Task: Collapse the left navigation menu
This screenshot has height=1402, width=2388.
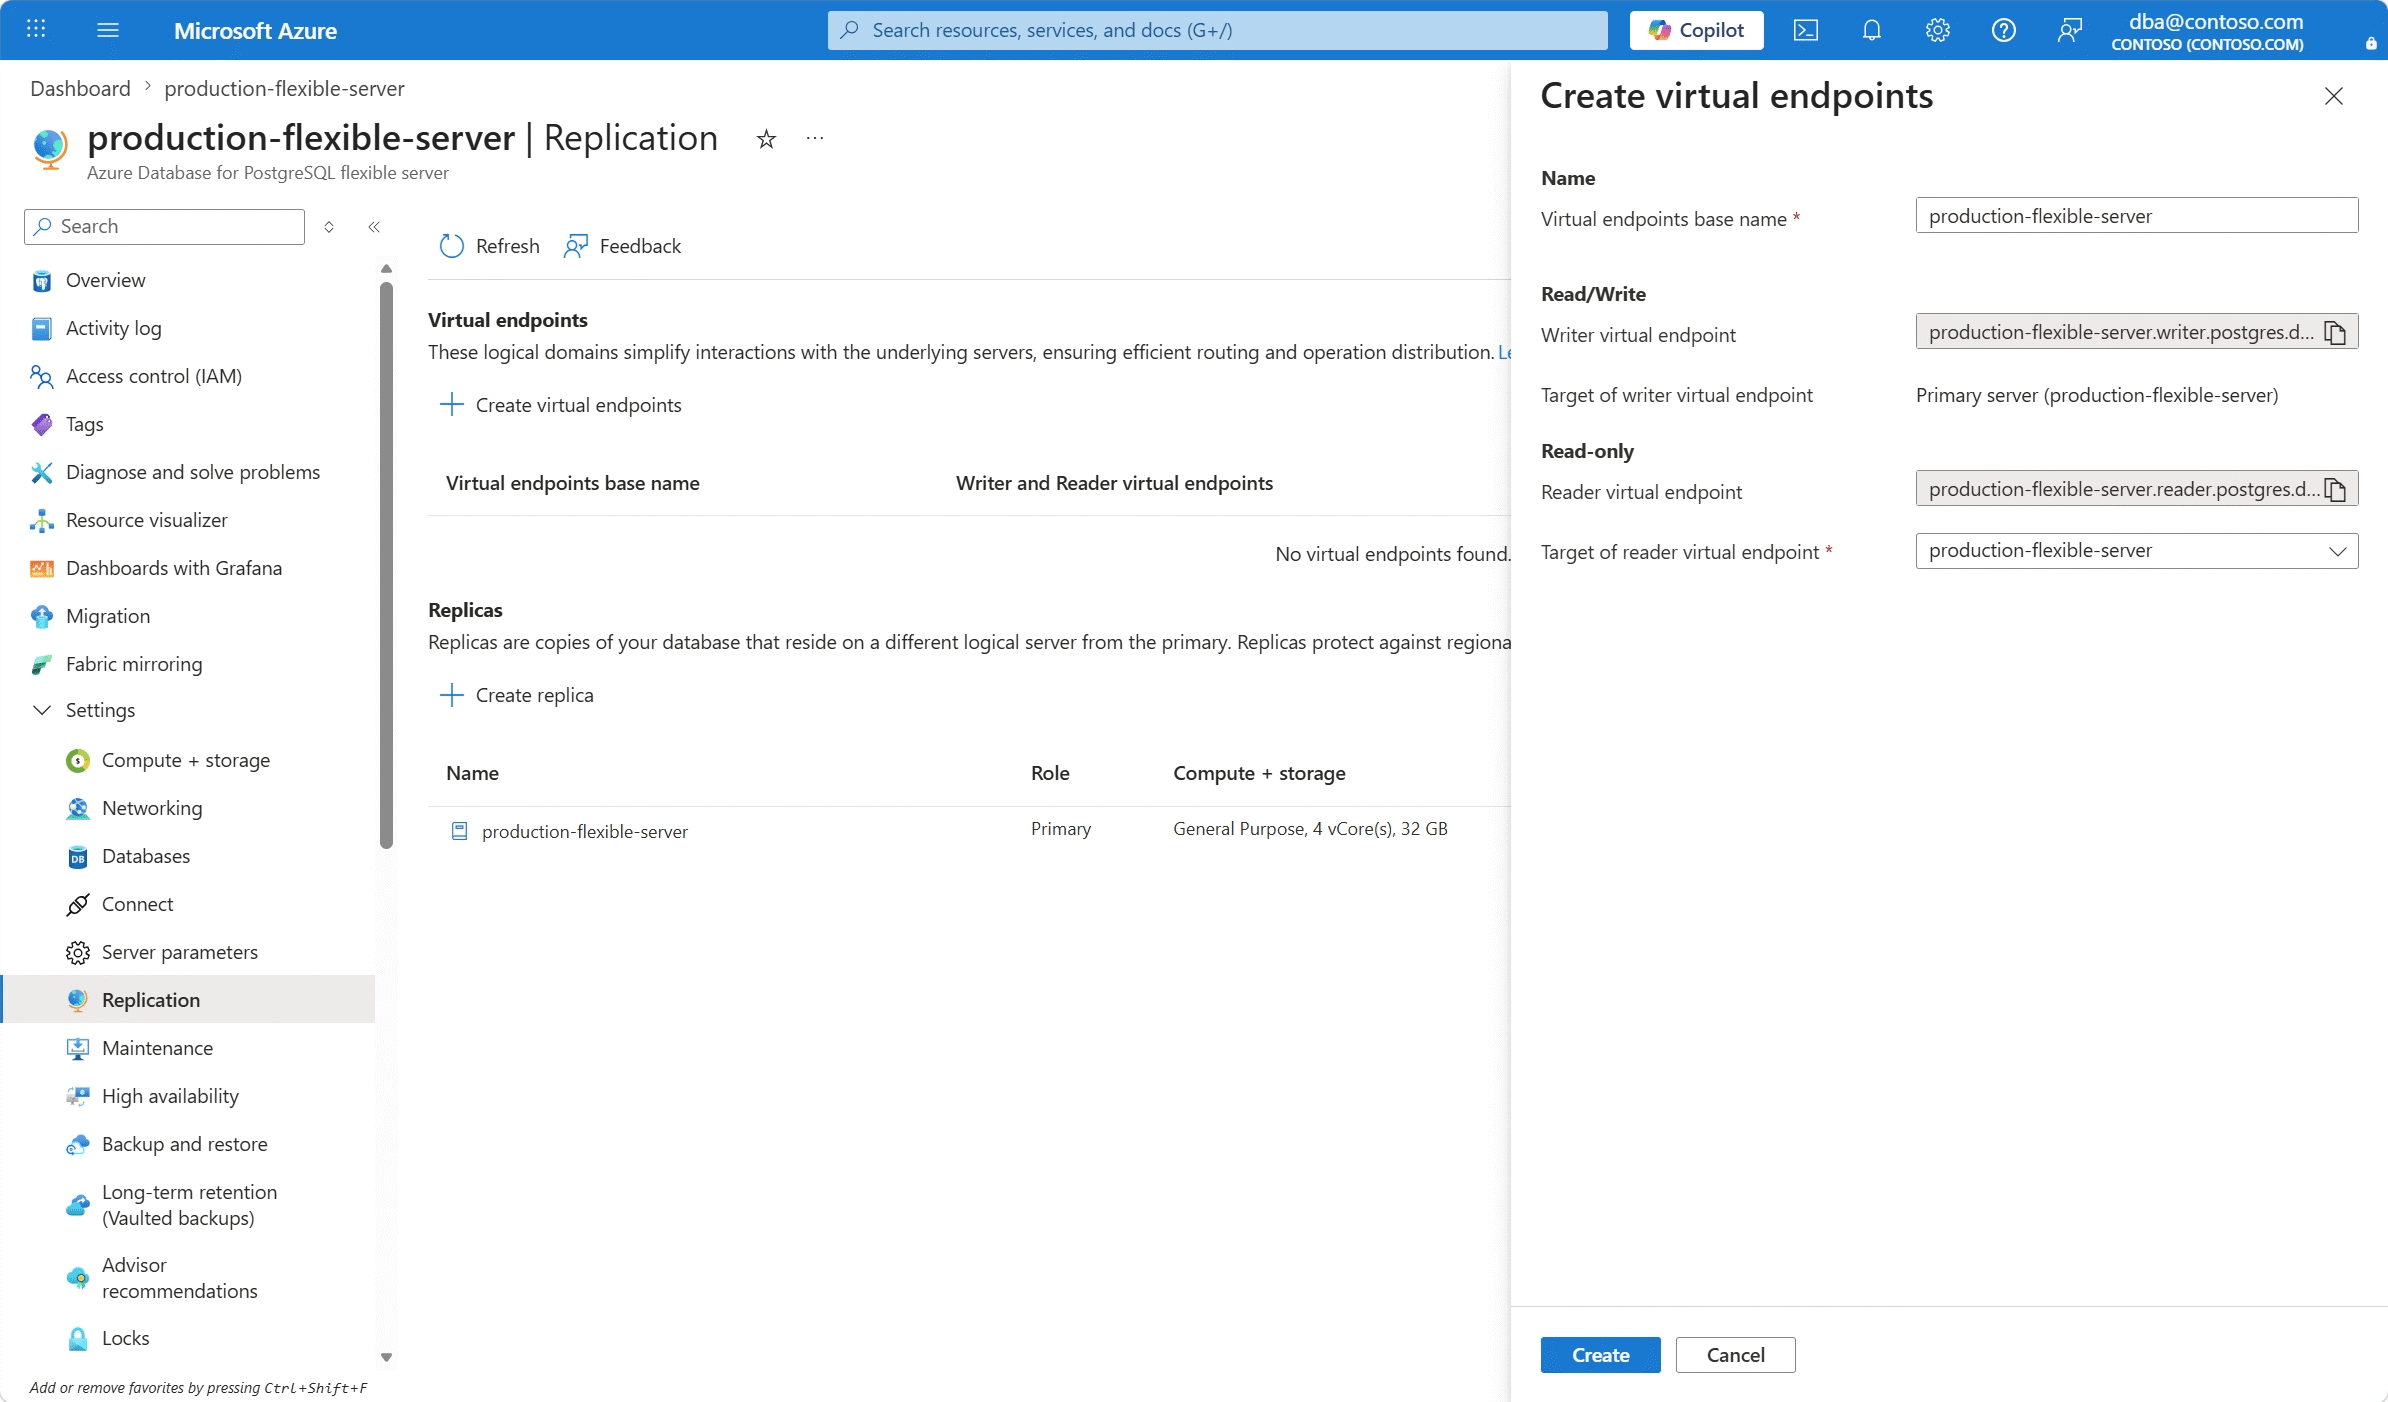Action: point(374,227)
